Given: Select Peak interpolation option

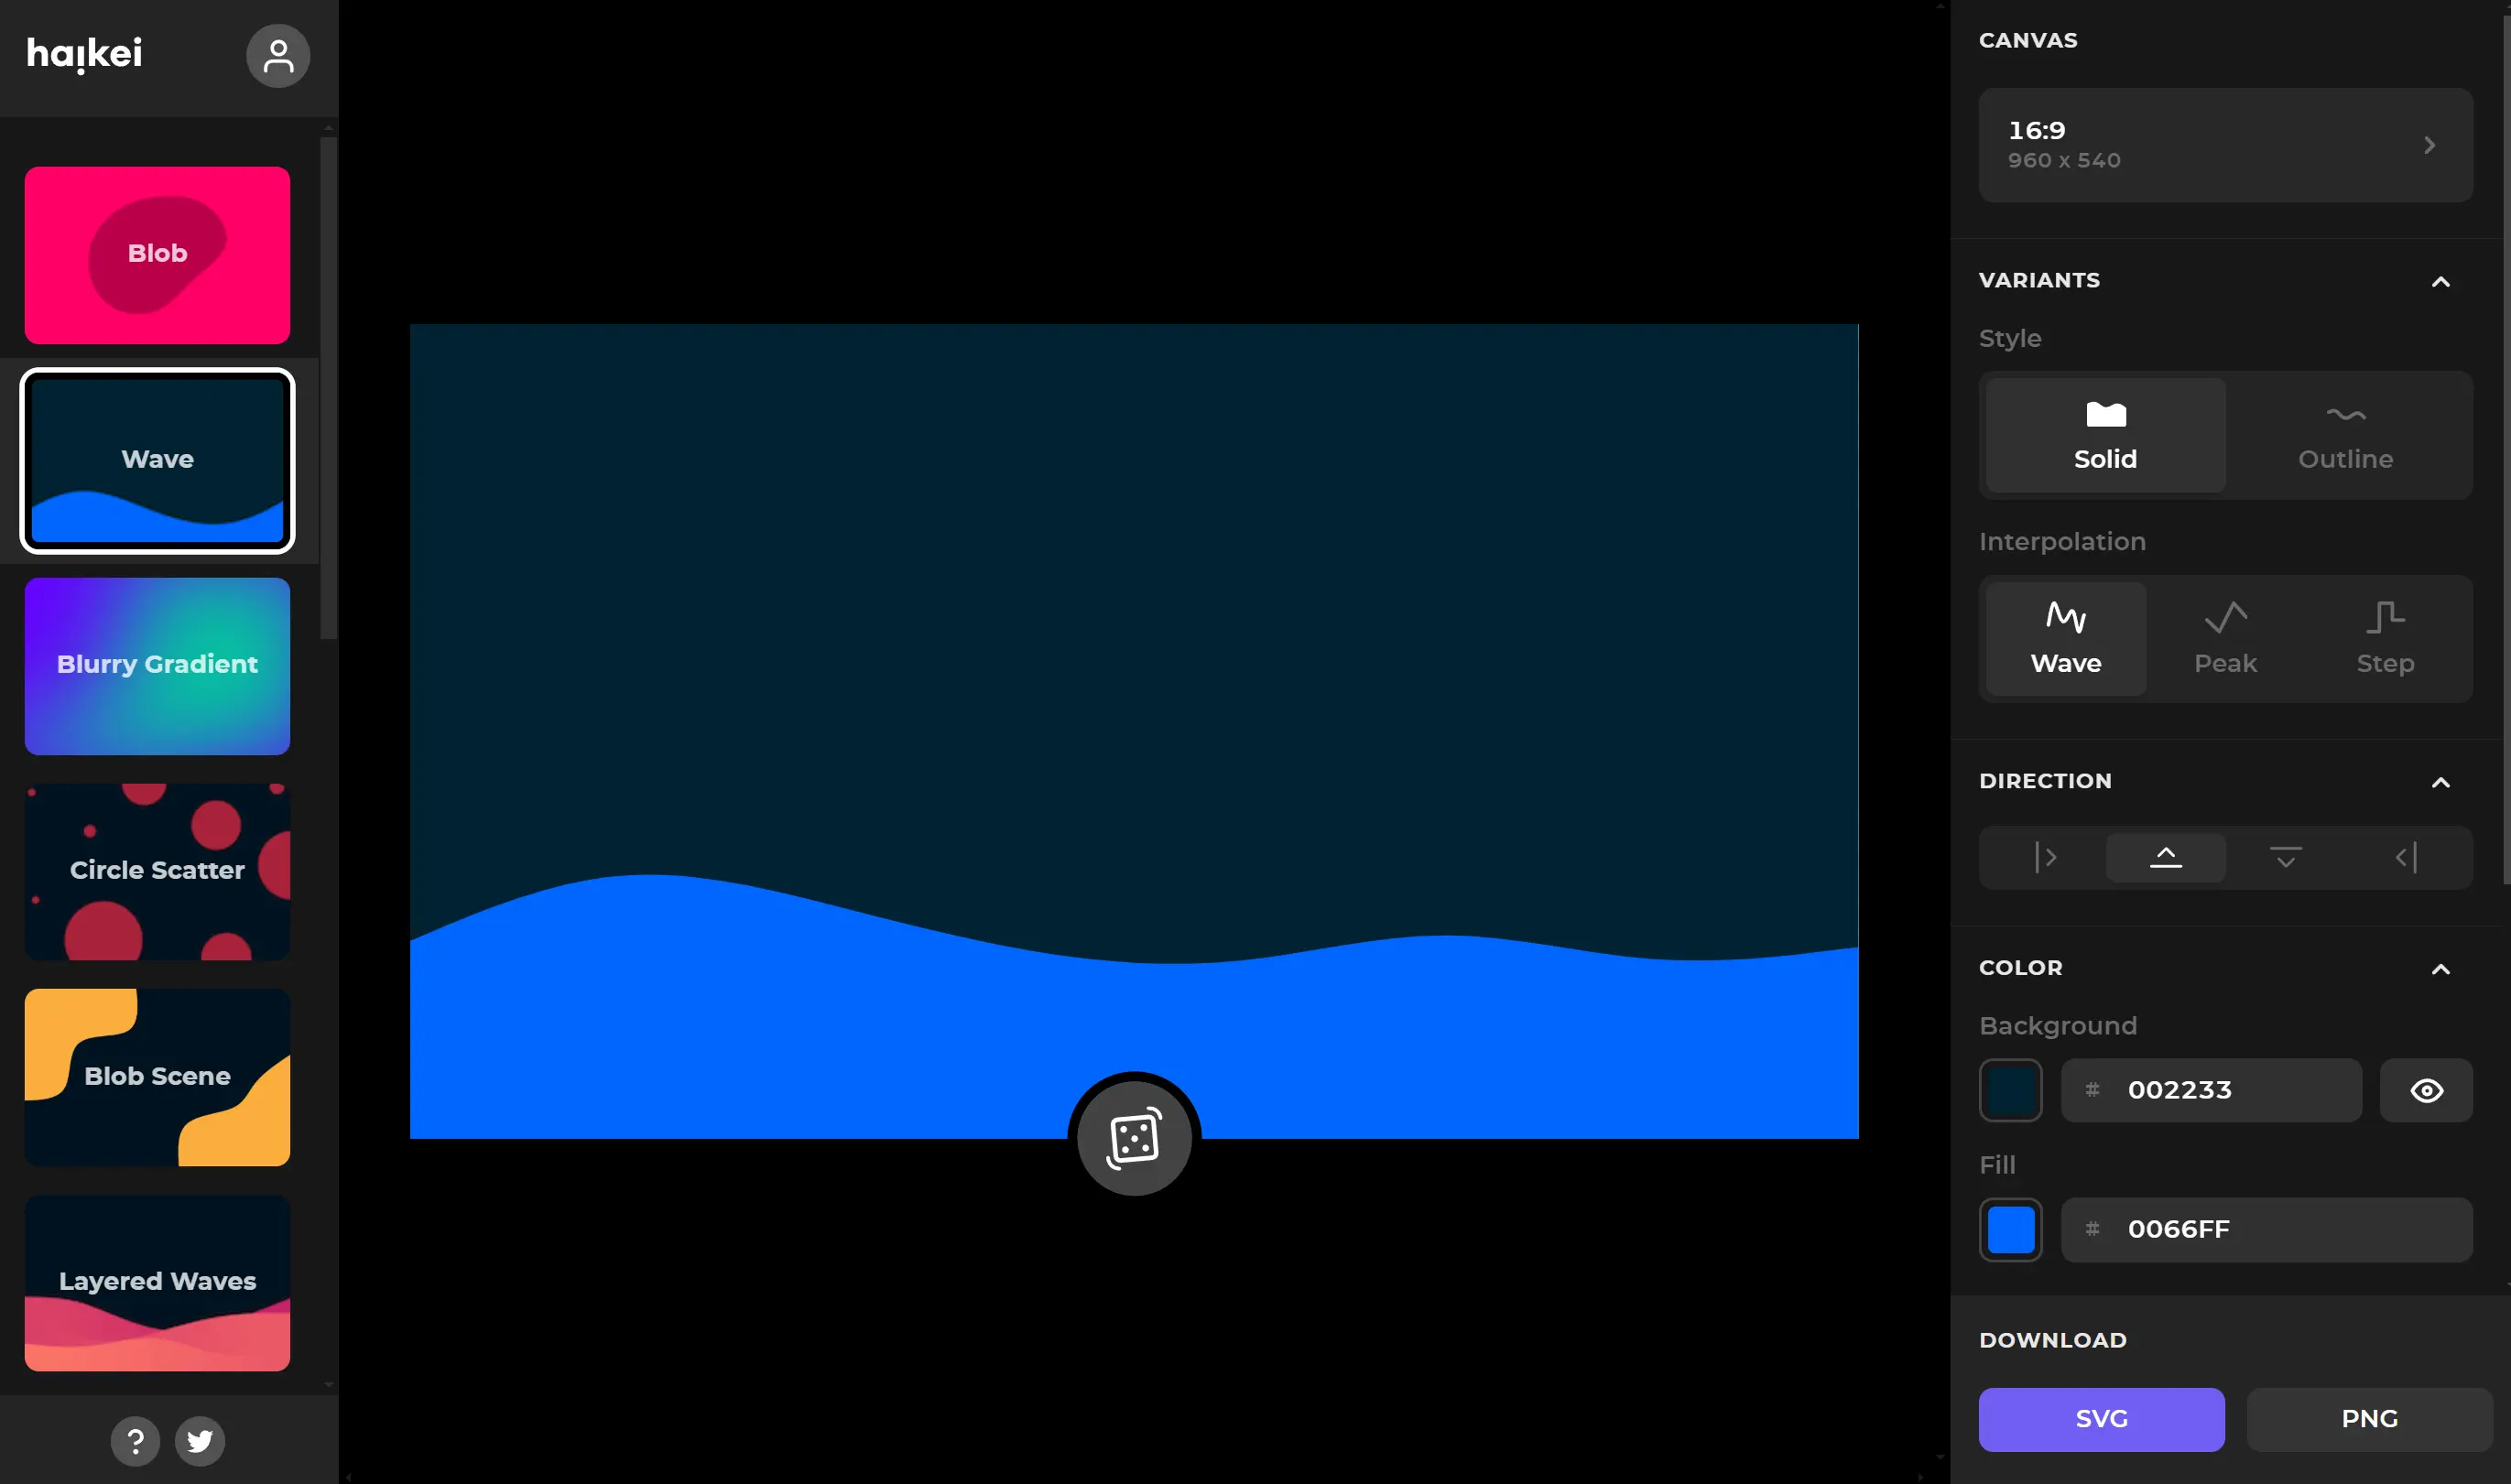Looking at the screenshot, I should click(2225, 639).
